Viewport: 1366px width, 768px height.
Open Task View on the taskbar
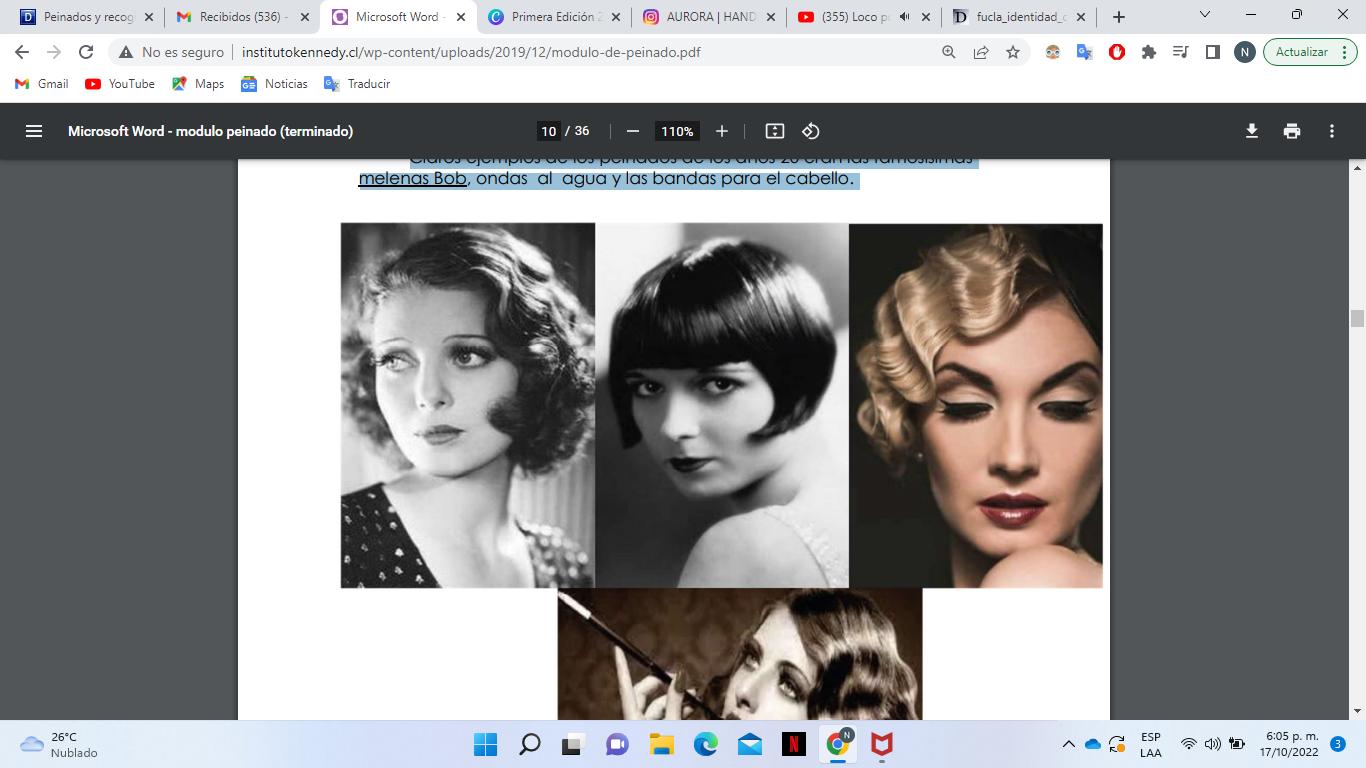(573, 744)
